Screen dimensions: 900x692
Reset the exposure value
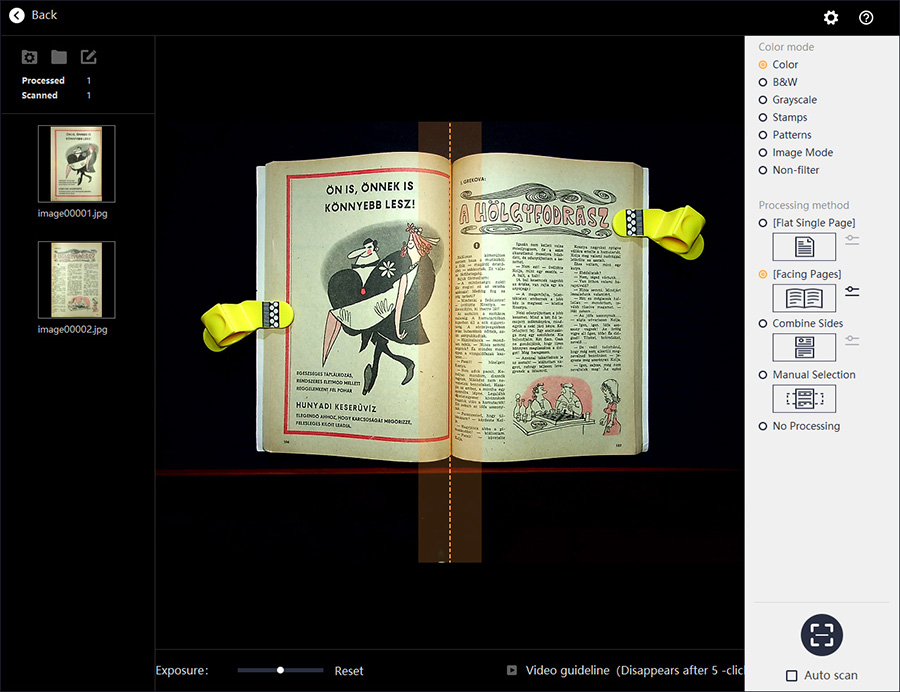click(349, 671)
